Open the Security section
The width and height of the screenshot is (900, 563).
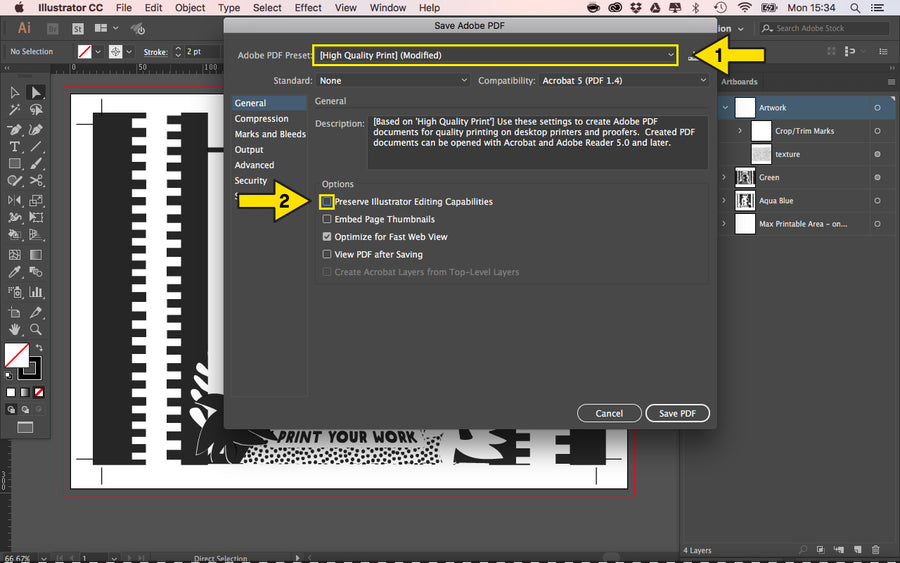click(x=250, y=181)
